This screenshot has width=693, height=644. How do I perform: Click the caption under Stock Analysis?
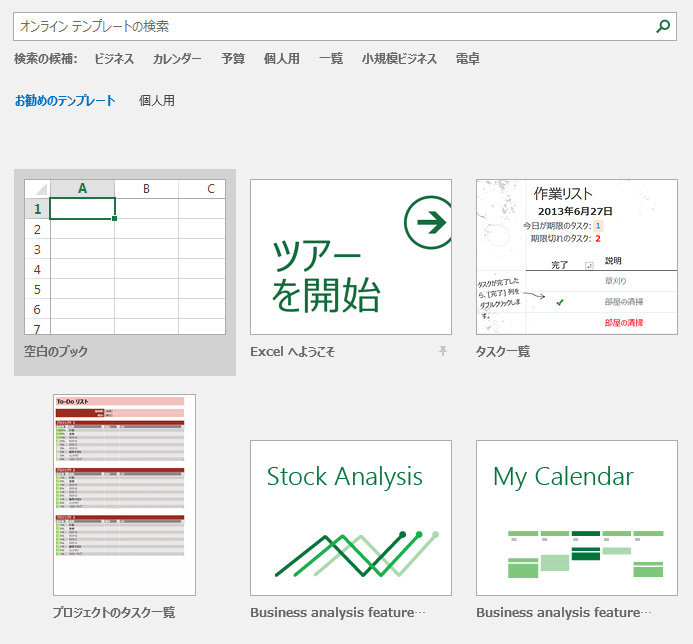tap(338, 612)
